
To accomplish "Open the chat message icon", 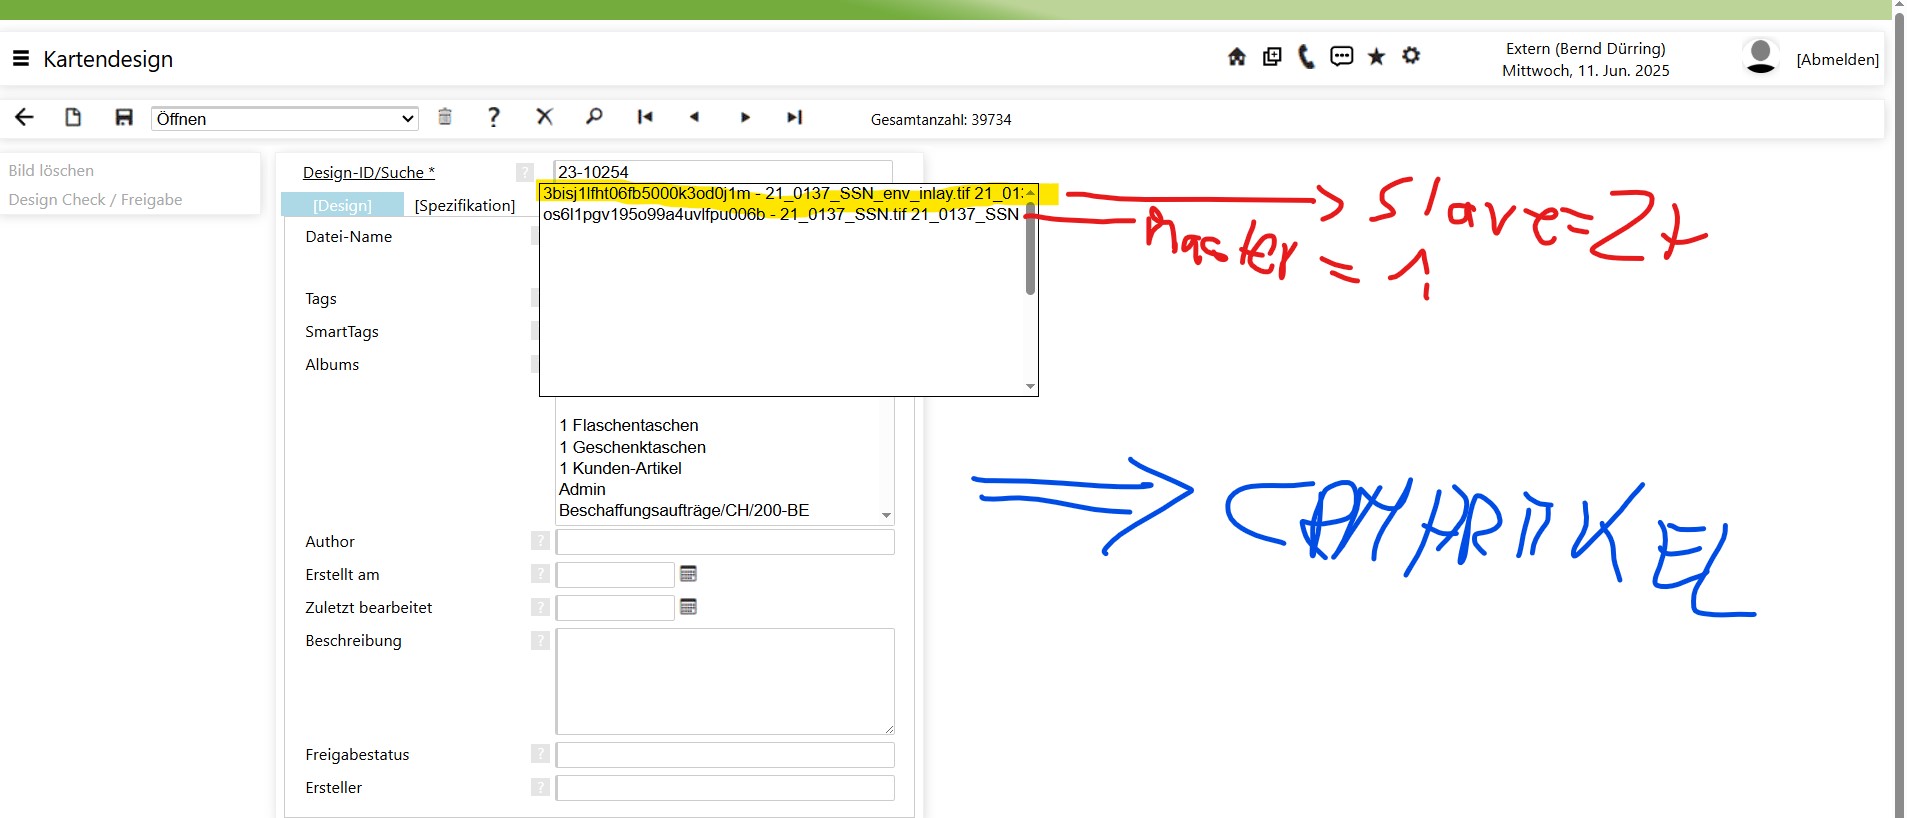I will click(x=1341, y=56).
